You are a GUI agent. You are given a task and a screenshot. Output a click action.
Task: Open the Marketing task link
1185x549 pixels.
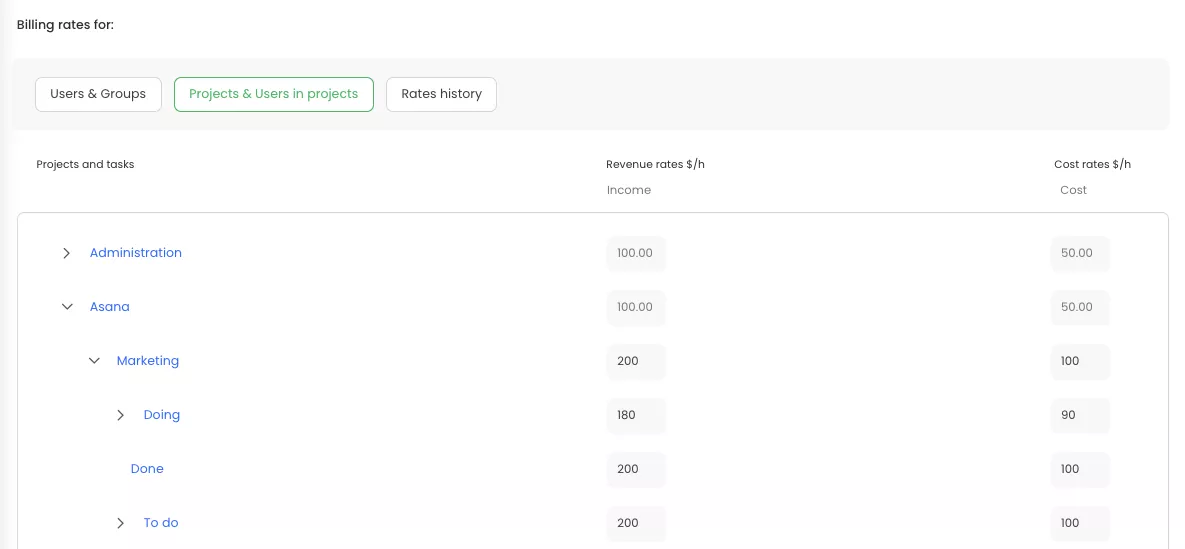click(148, 361)
